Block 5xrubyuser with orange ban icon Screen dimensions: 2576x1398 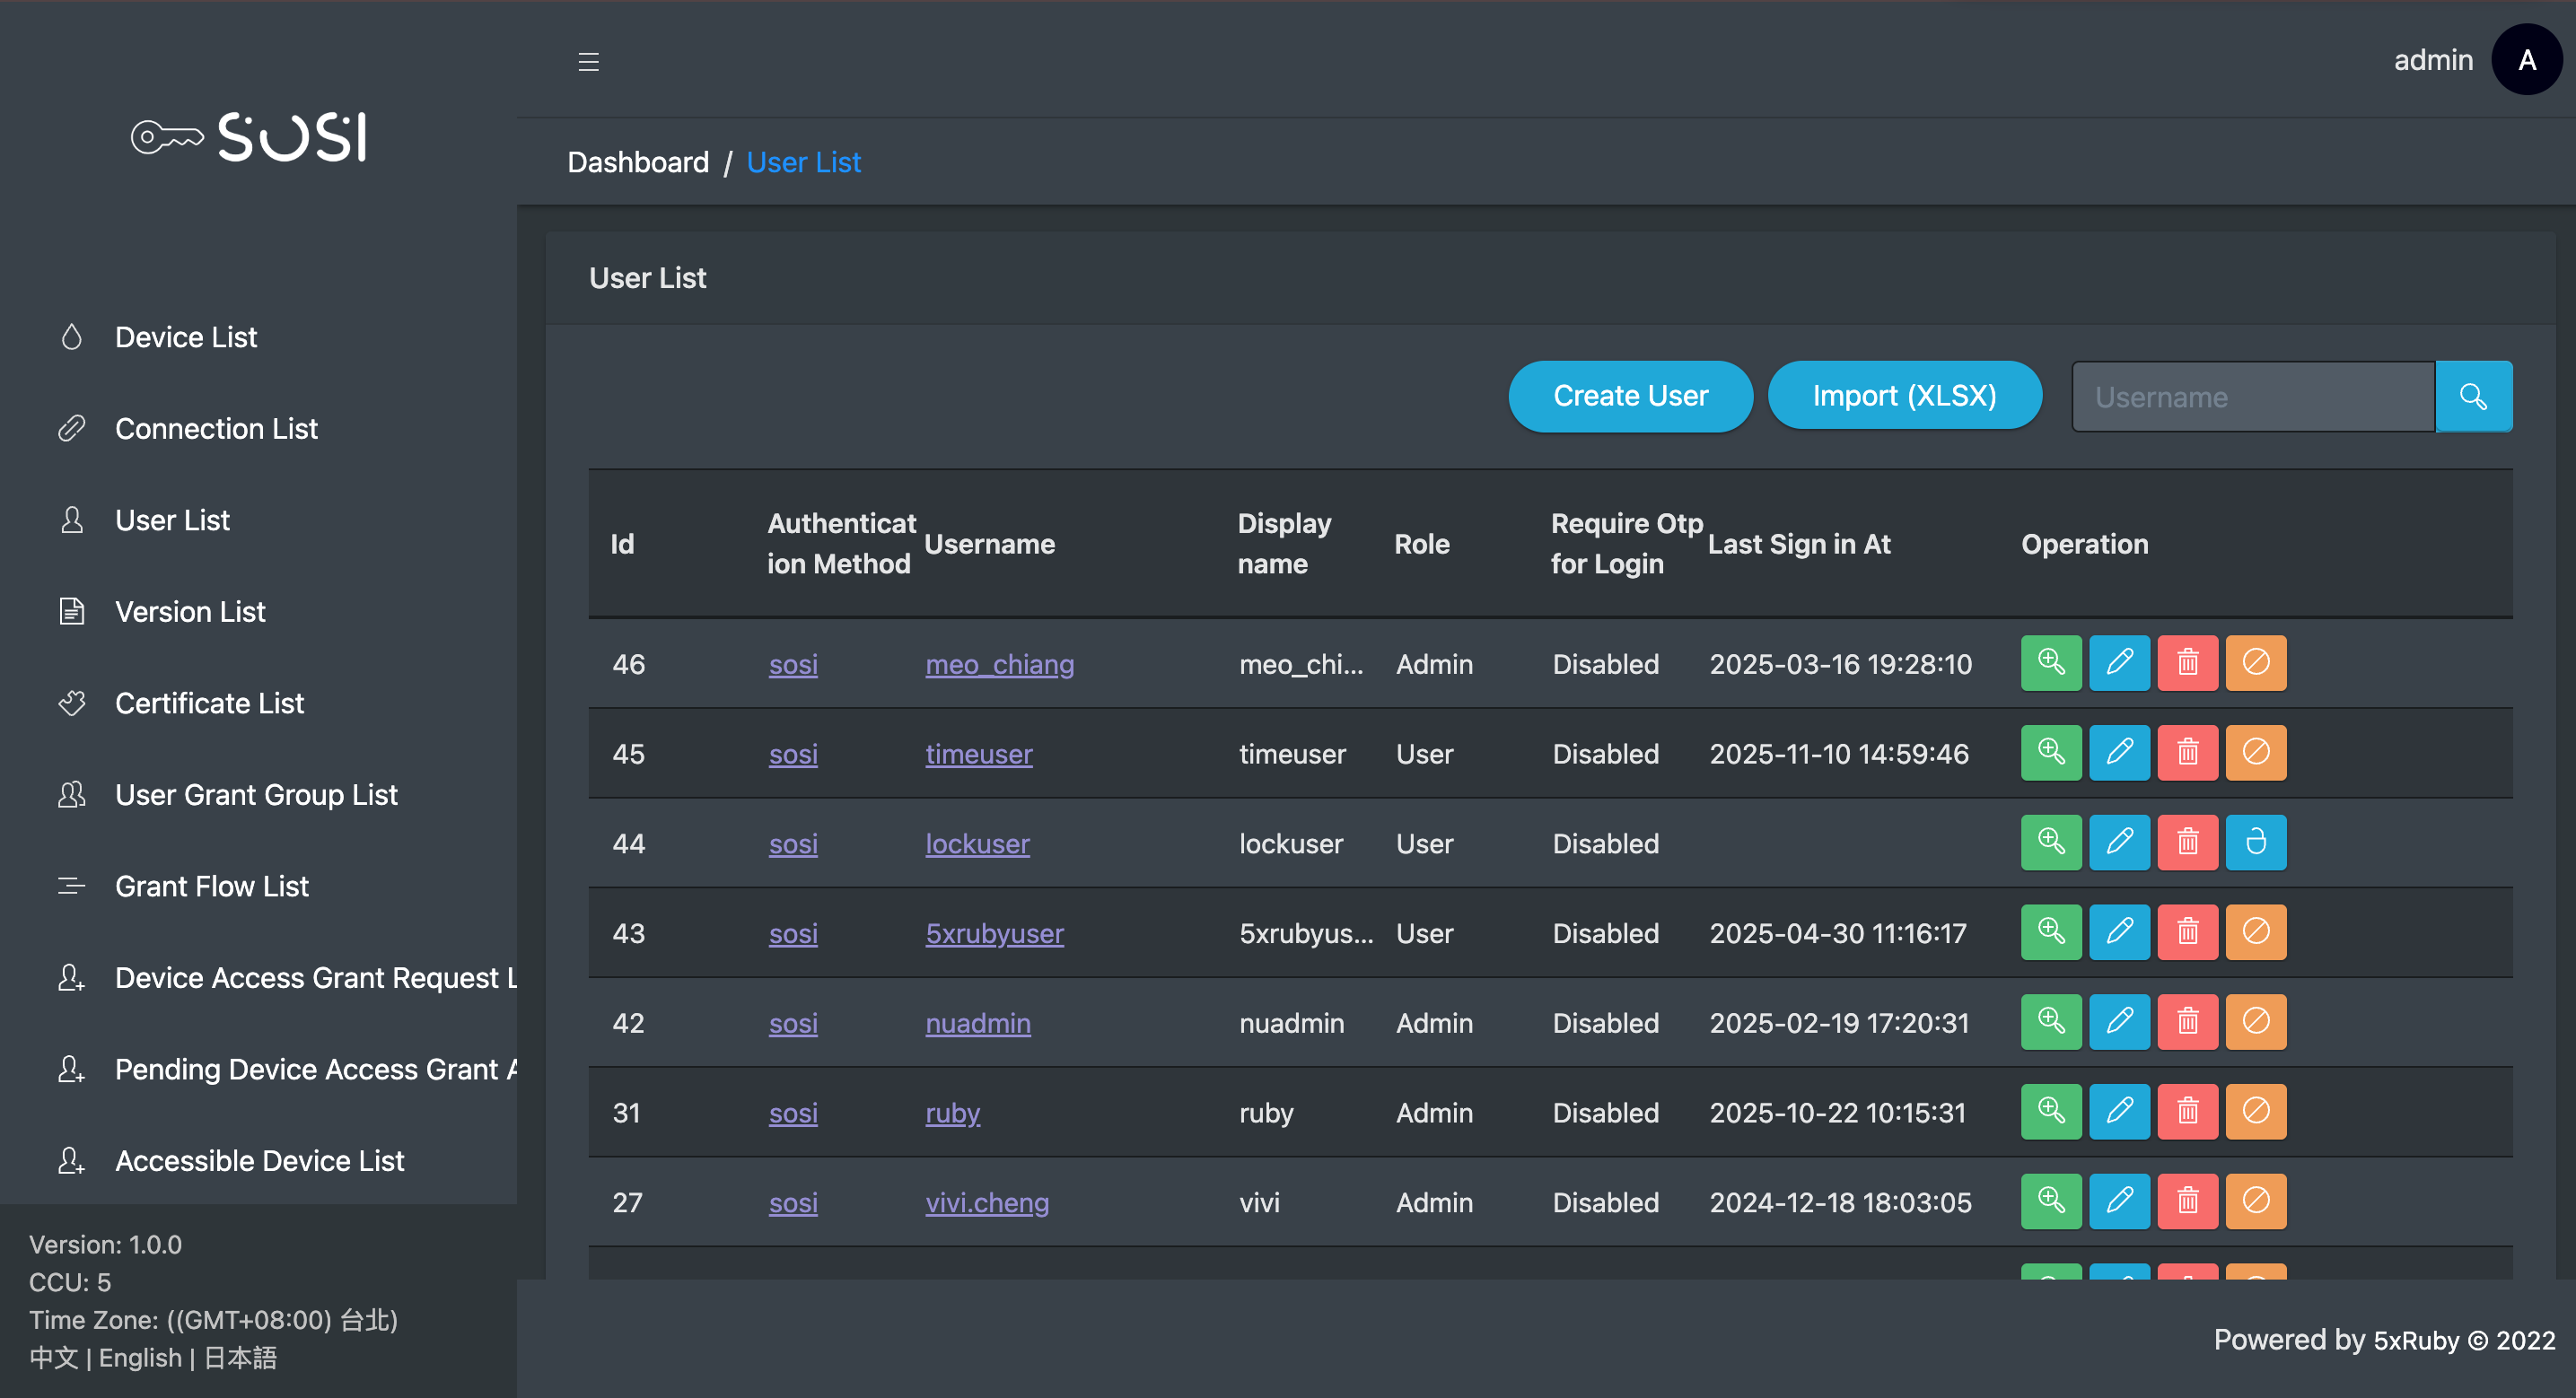tap(2255, 933)
